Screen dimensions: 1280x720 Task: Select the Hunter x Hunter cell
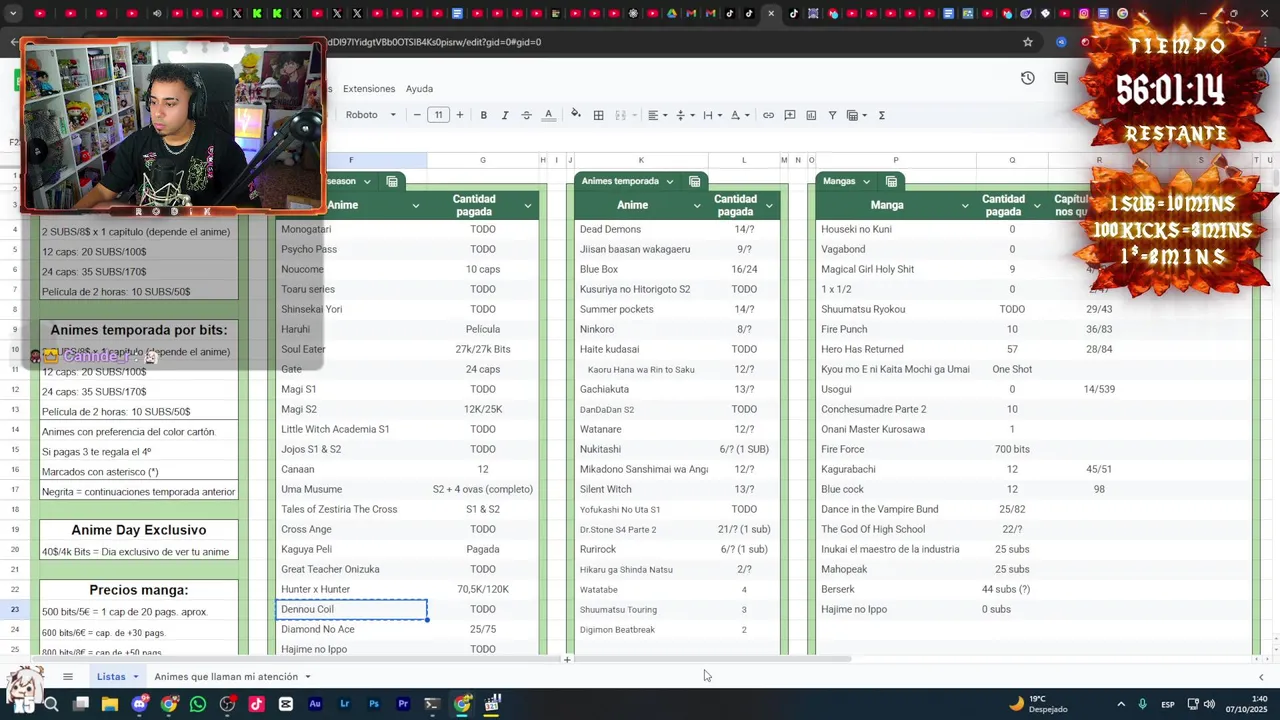351,589
